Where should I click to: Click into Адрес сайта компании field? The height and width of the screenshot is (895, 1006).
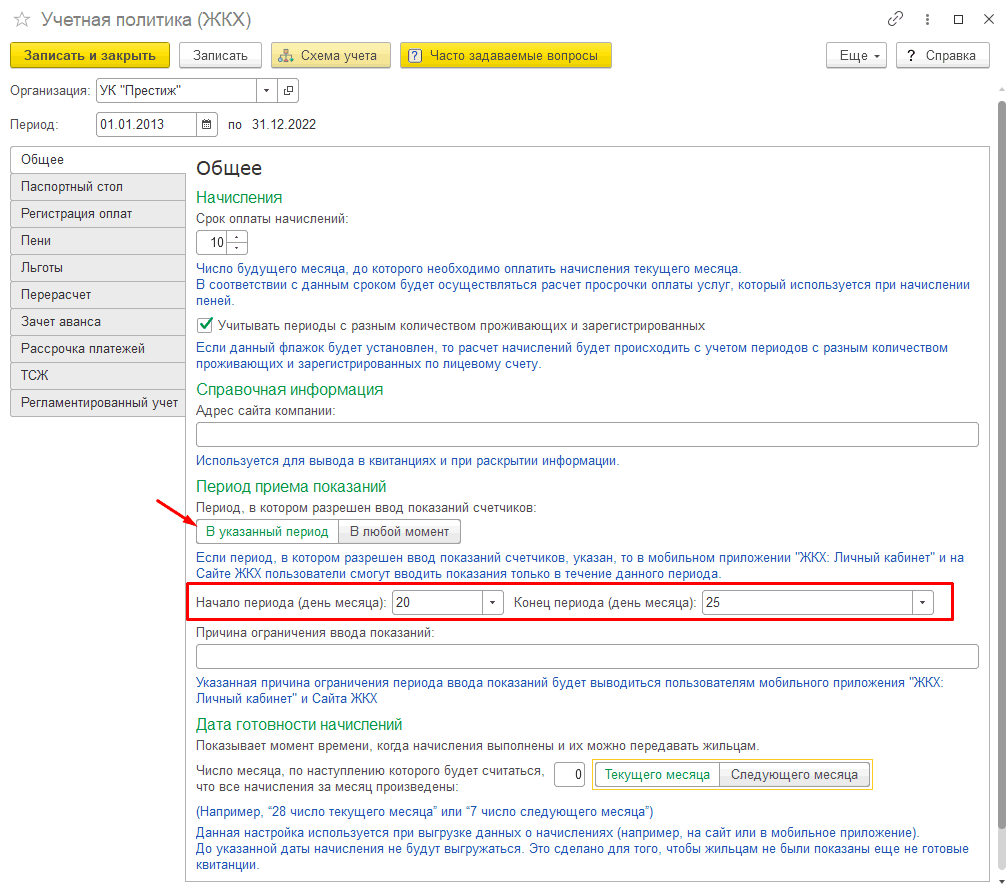pyautogui.click(x=586, y=434)
